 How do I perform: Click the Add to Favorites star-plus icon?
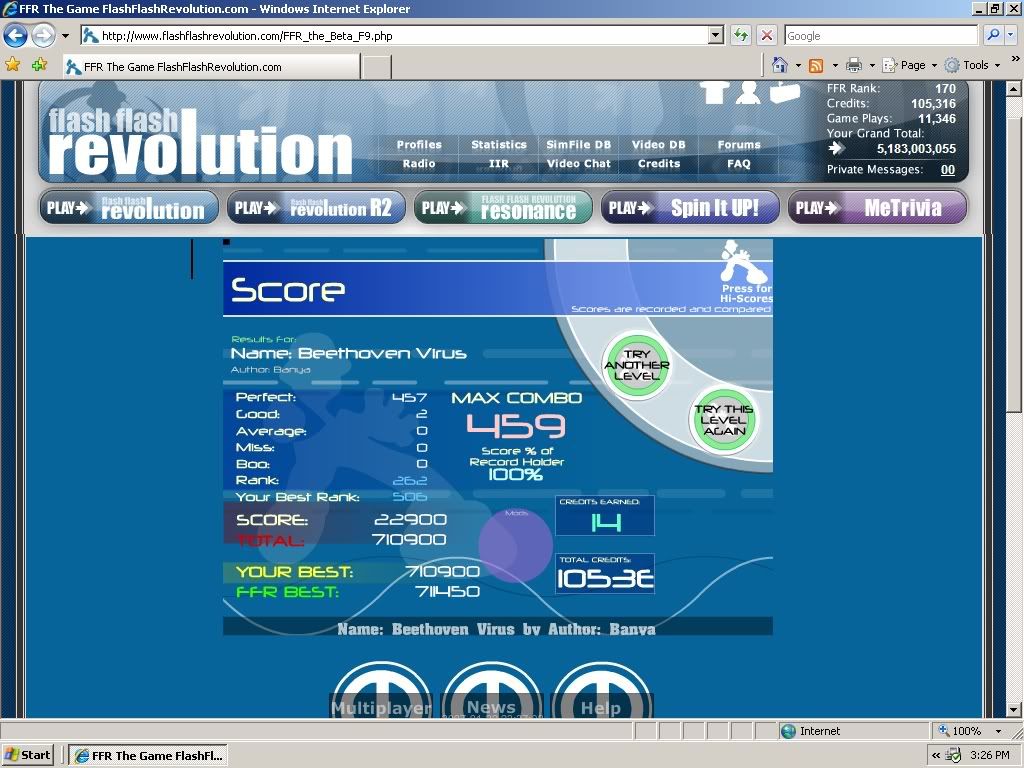click(x=39, y=65)
